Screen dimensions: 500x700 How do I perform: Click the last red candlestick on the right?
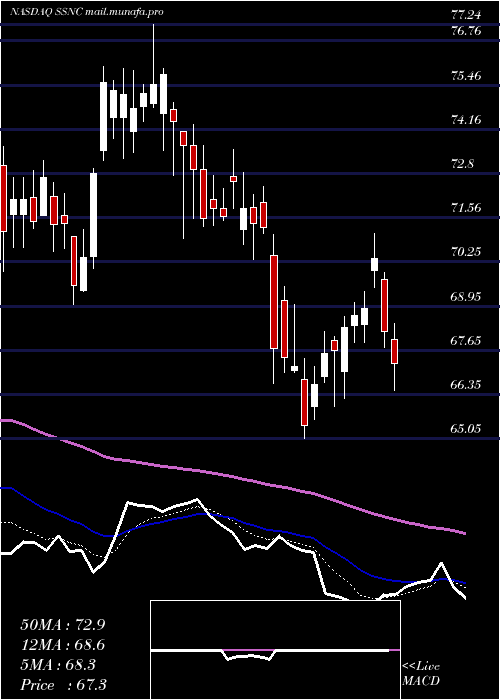point(394,357)
